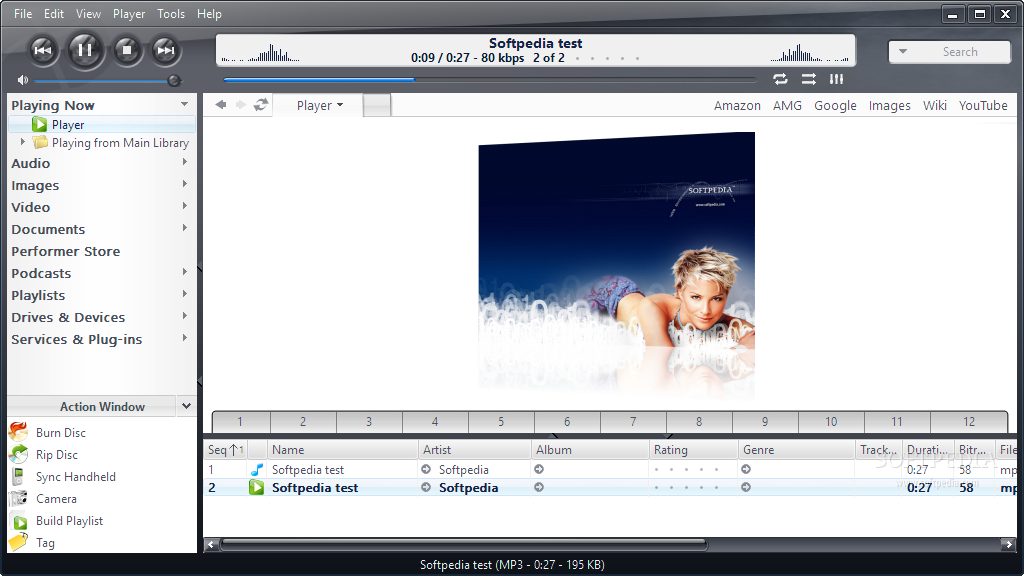Image resolution: width=1024 pixels, height=576 pixels.
Task: Click the horizontal scrollbar thumb
Action: pos(464,544)
